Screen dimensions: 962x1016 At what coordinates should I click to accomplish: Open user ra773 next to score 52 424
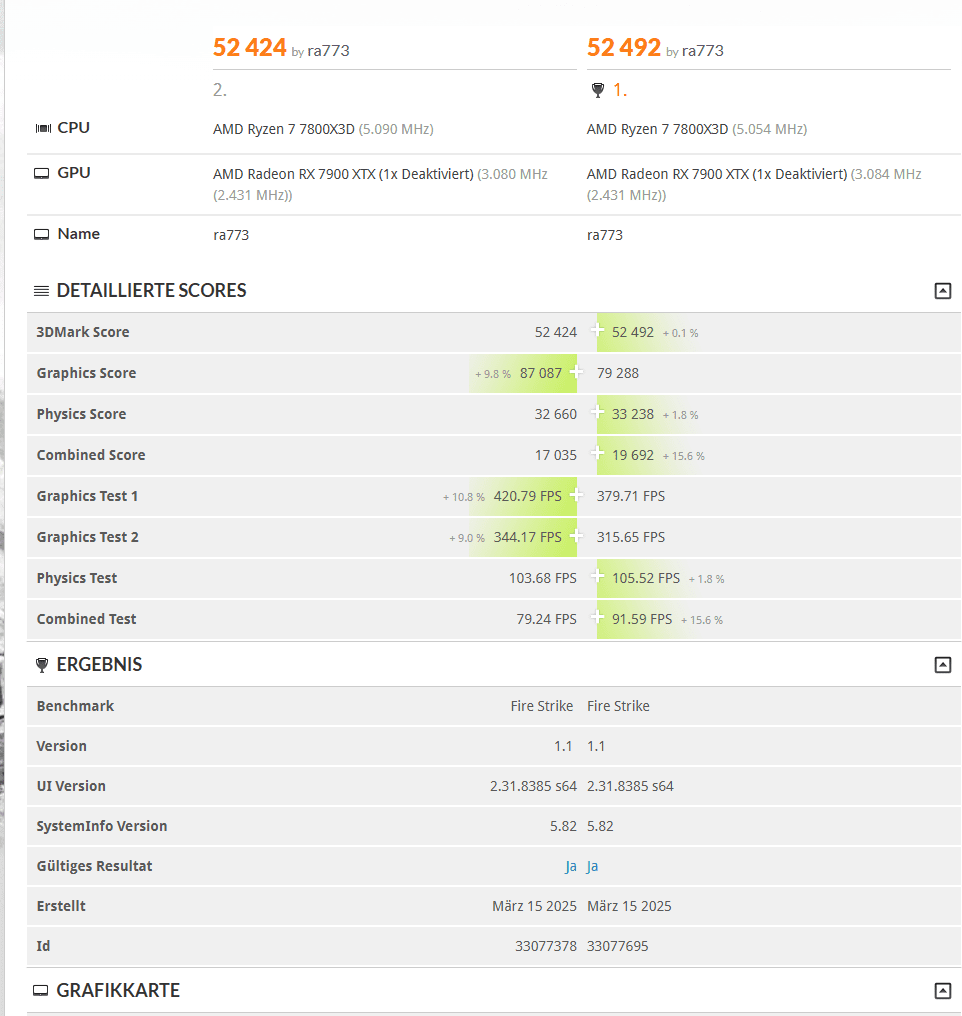pos(328,51)
